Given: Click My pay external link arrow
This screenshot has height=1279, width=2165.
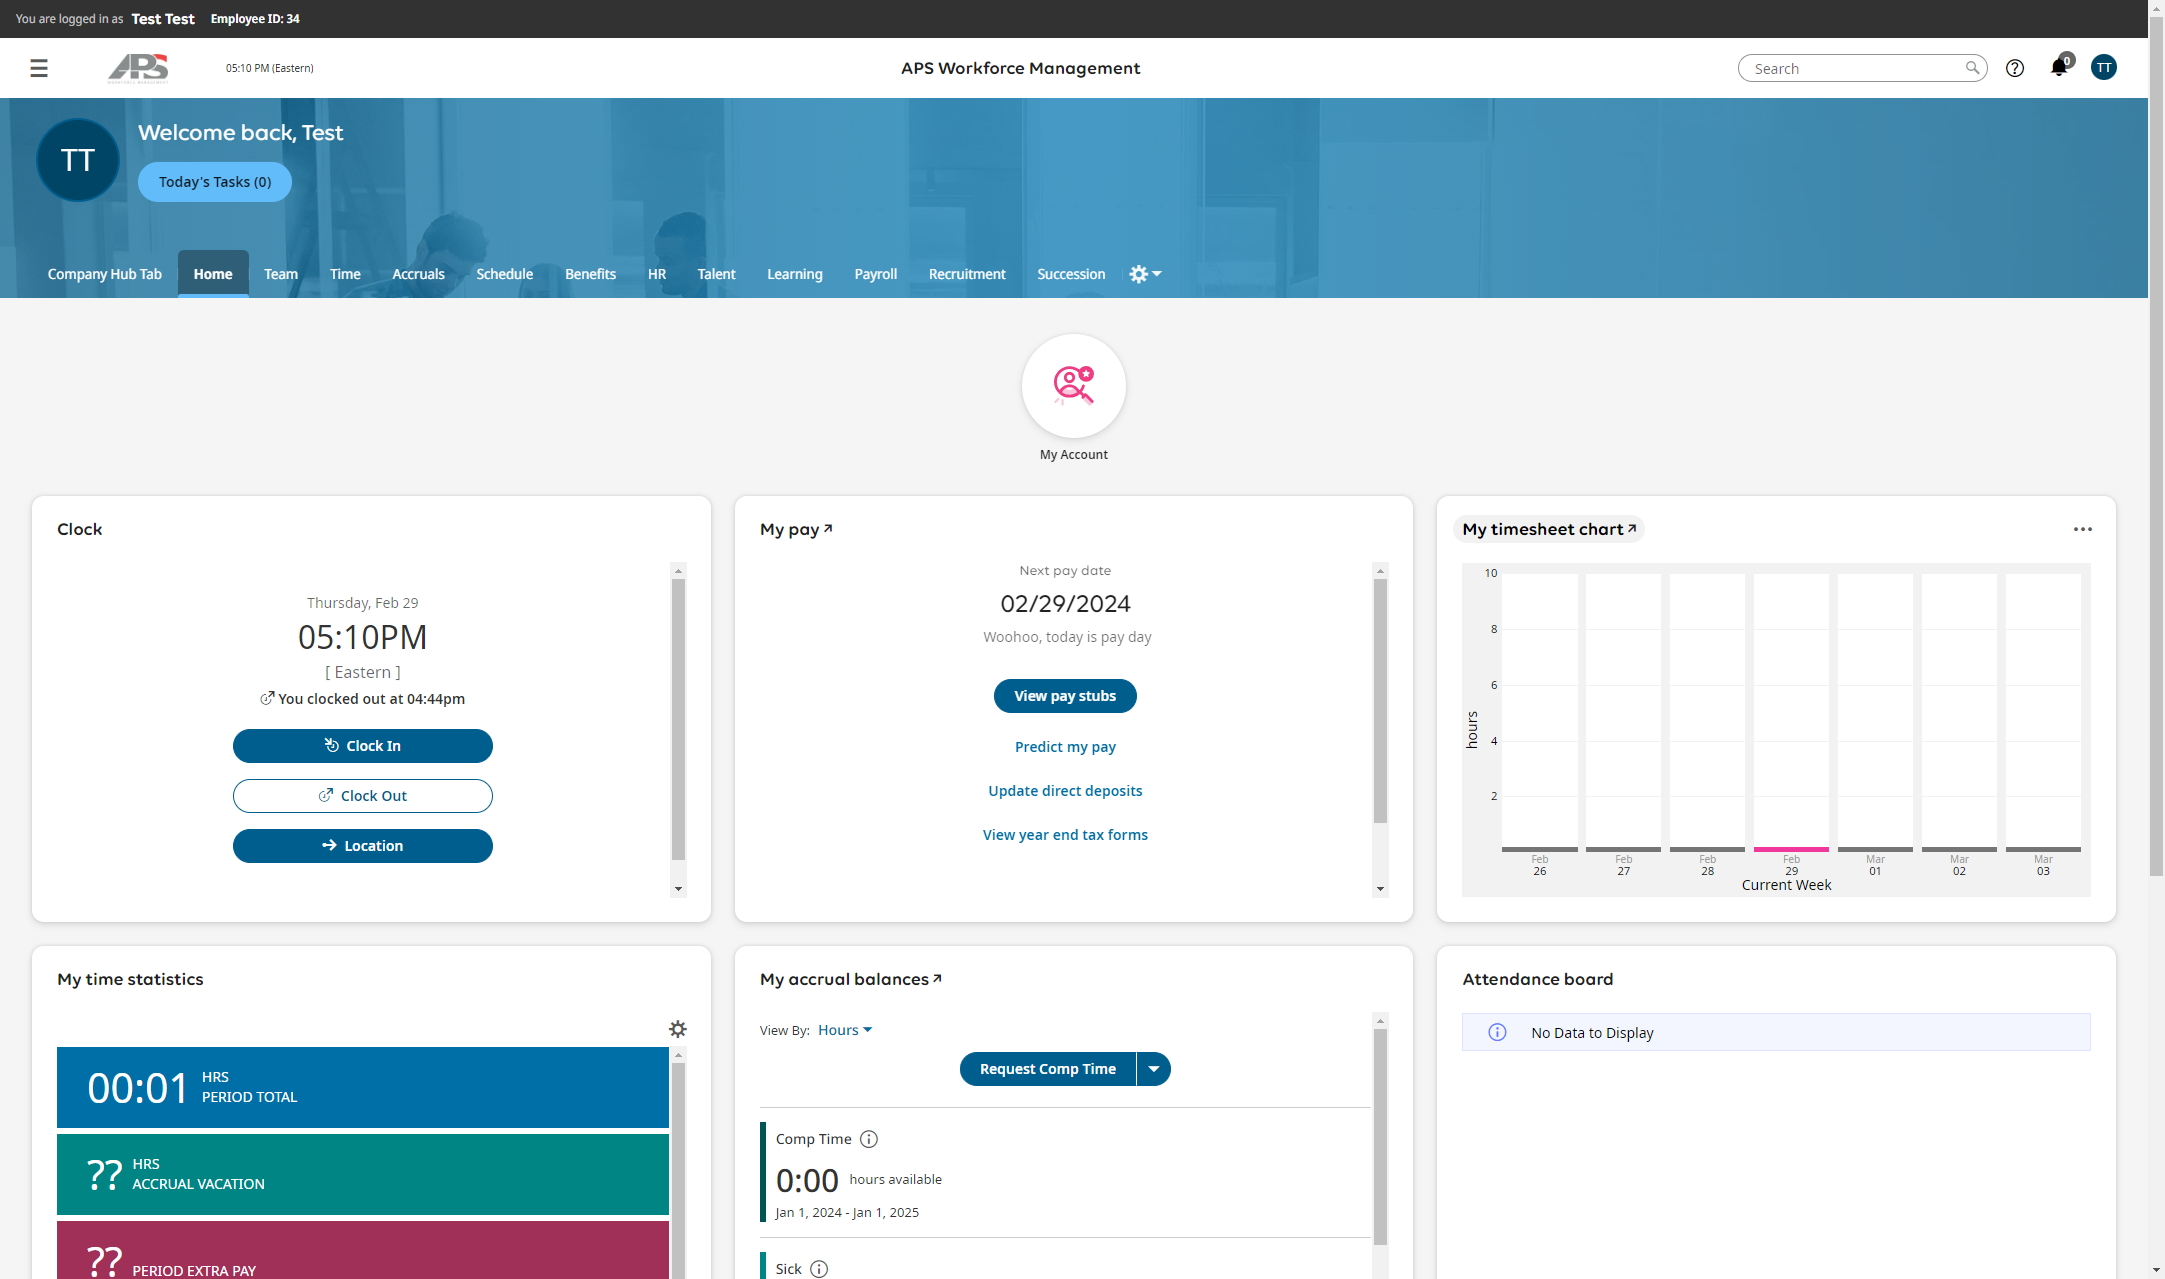Looking at the screenshot, I should pyautogui.click(x=828, y=528).
